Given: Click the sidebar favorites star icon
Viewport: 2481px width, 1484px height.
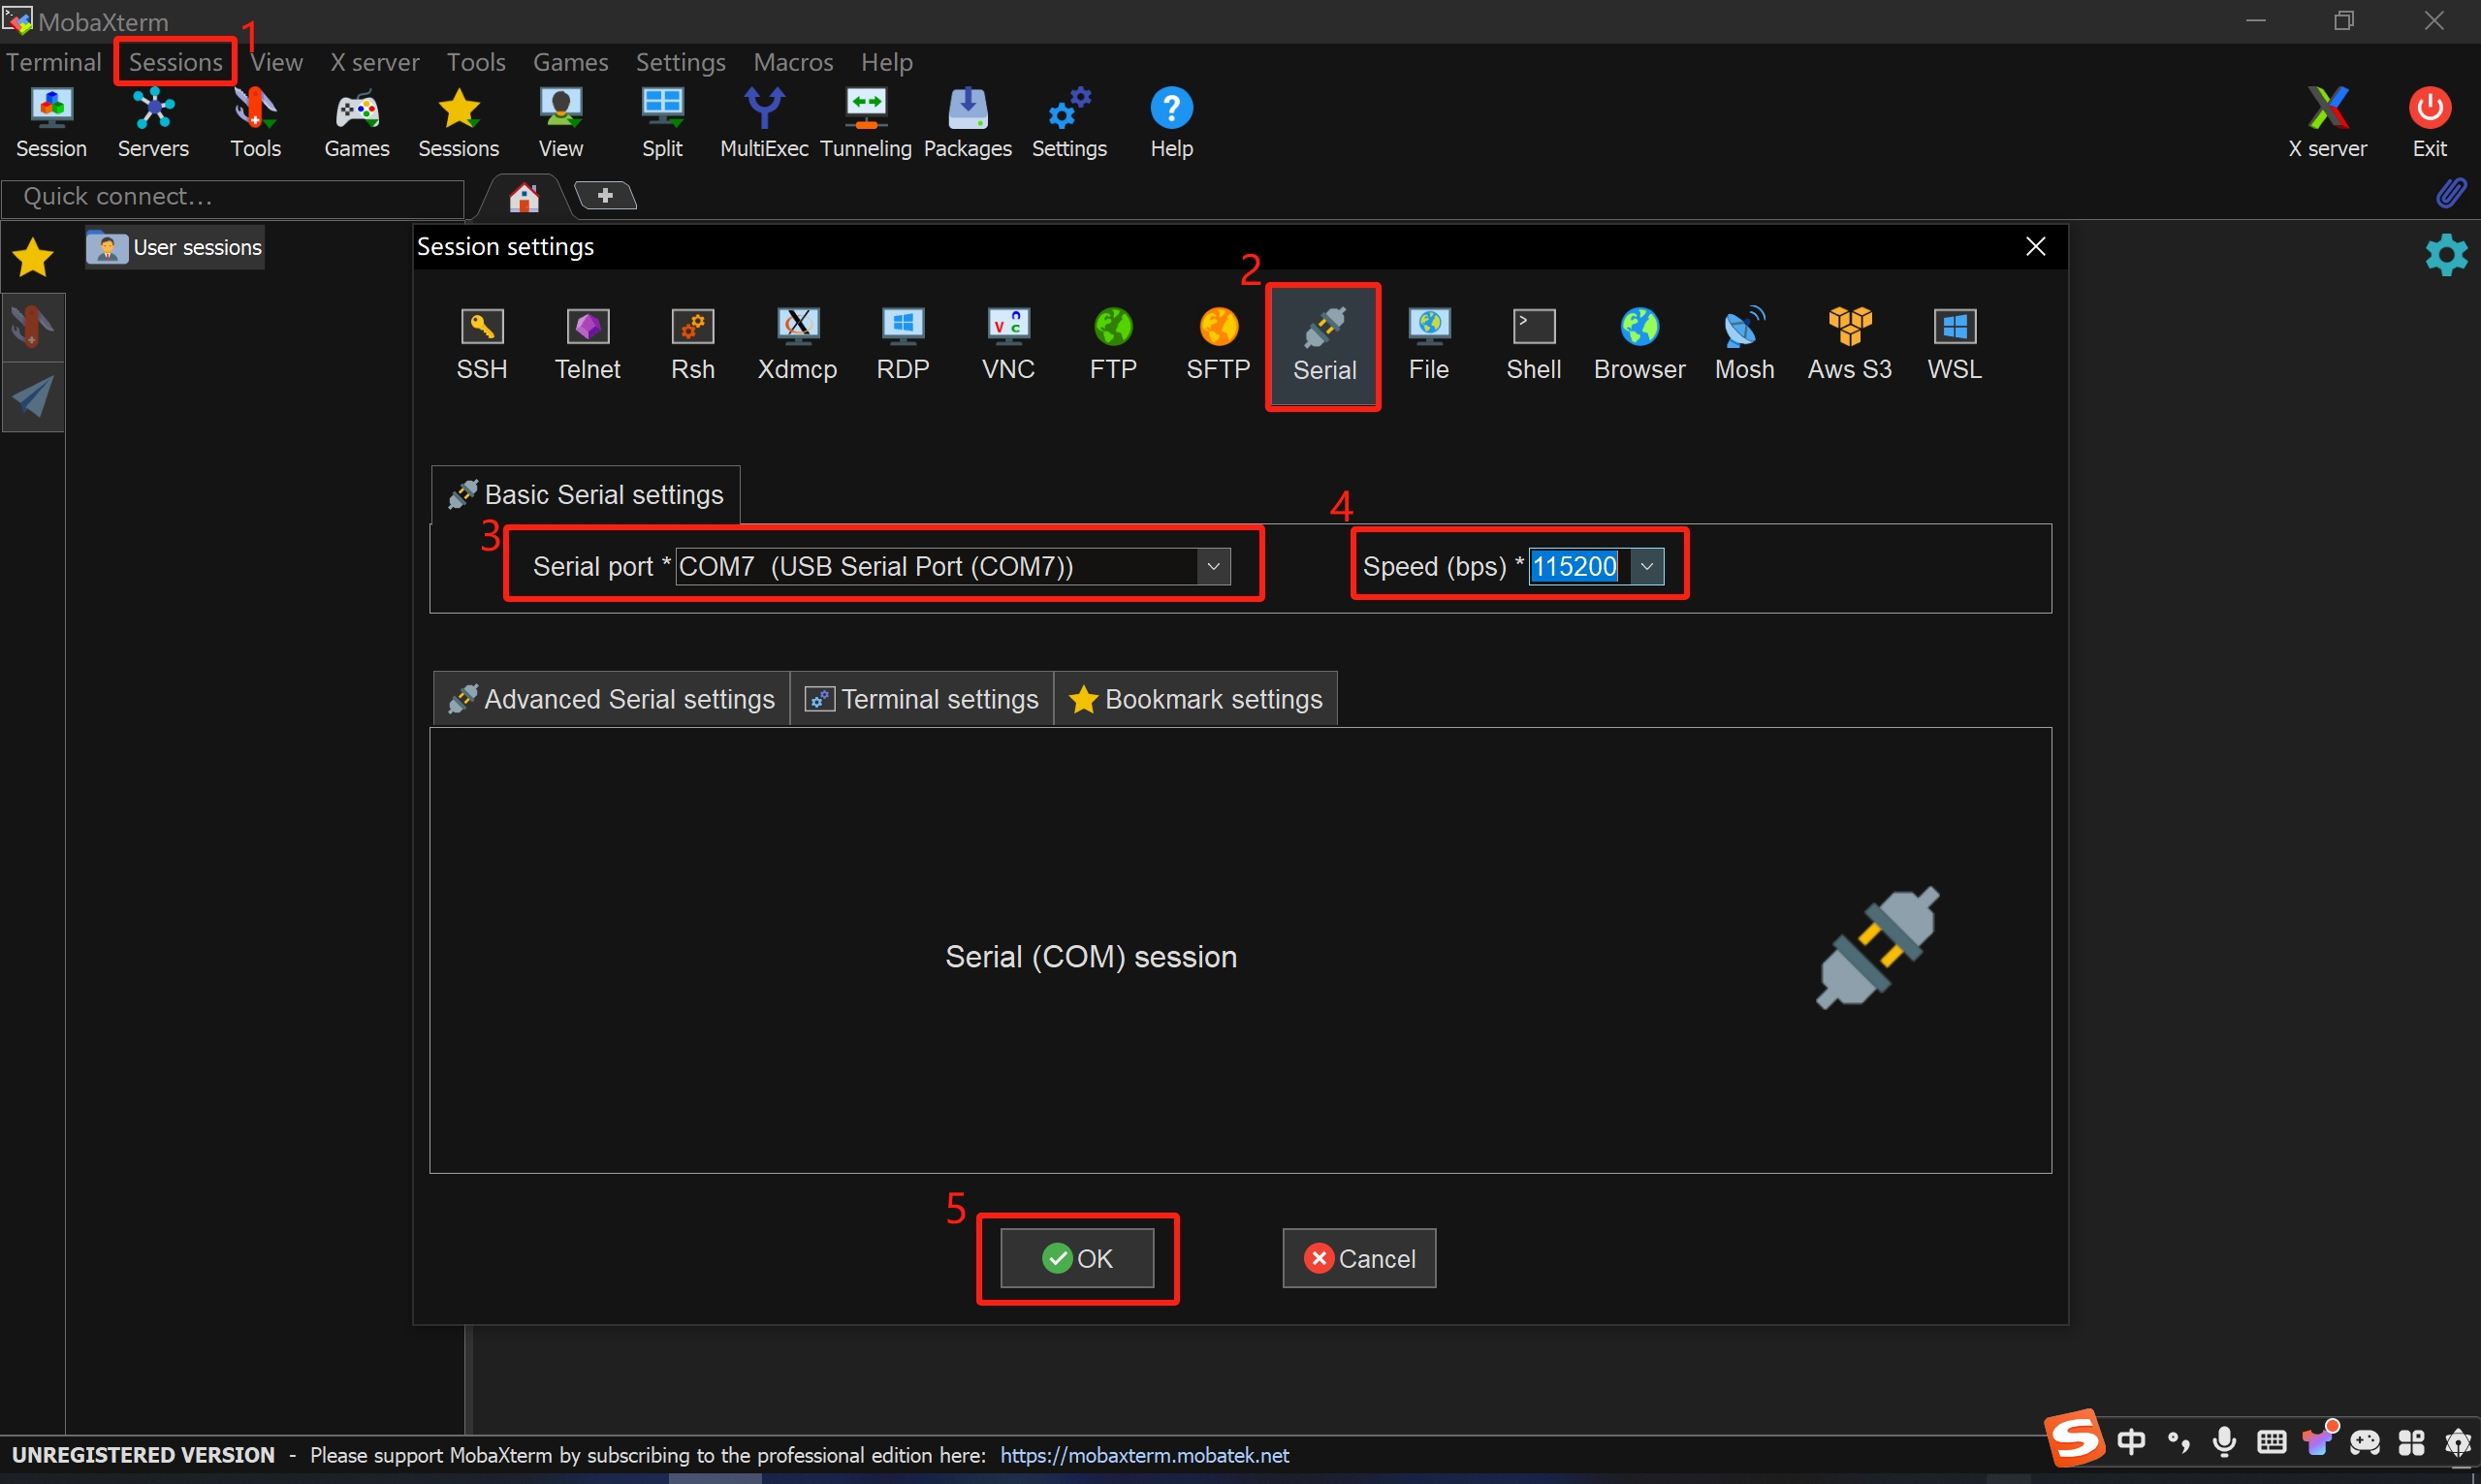Looking at the screenshot, I should 33,257.
